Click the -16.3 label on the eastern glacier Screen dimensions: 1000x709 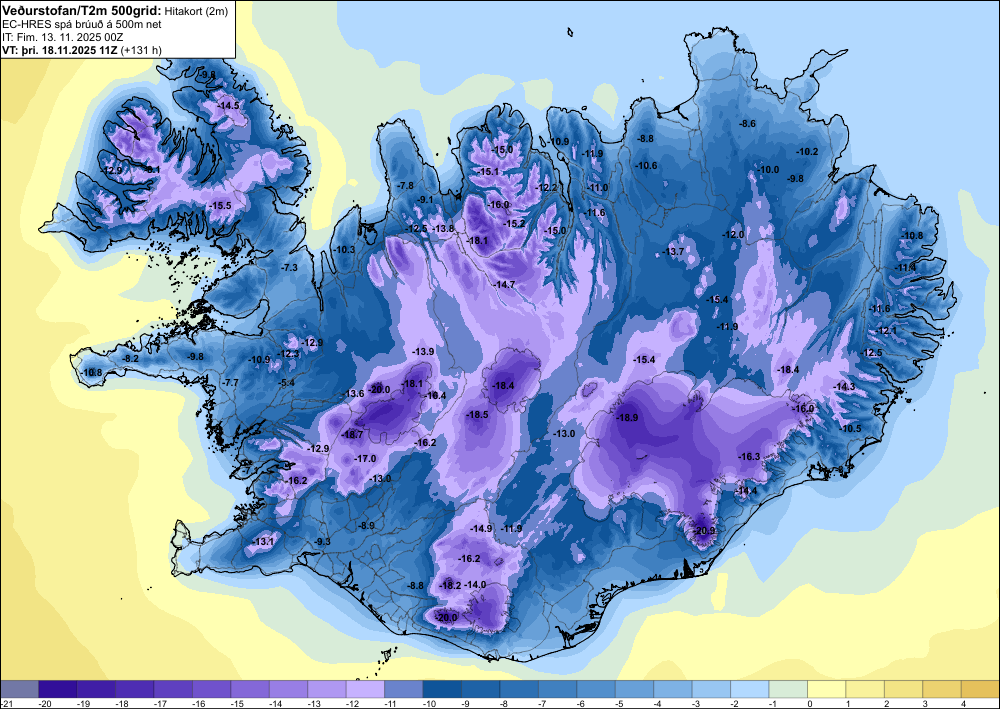pyautogui.click(x=749, y=457)
